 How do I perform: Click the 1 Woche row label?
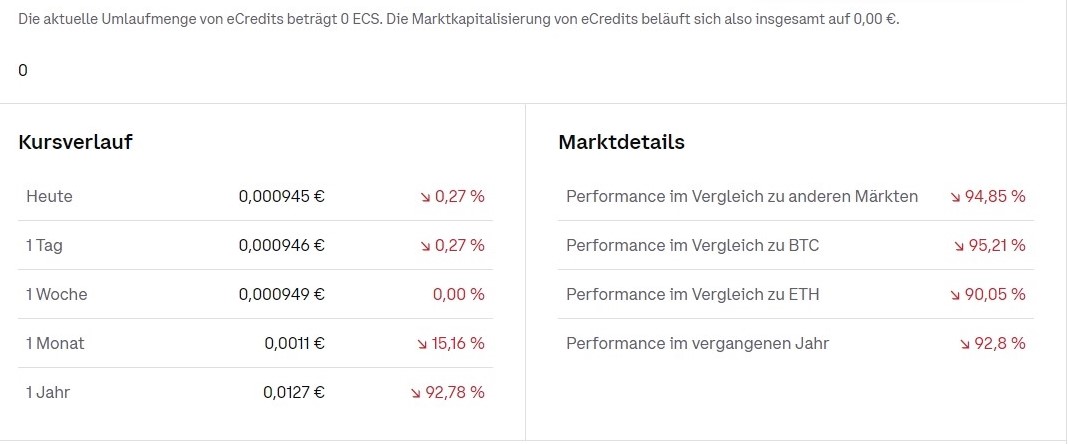(57, 294)
